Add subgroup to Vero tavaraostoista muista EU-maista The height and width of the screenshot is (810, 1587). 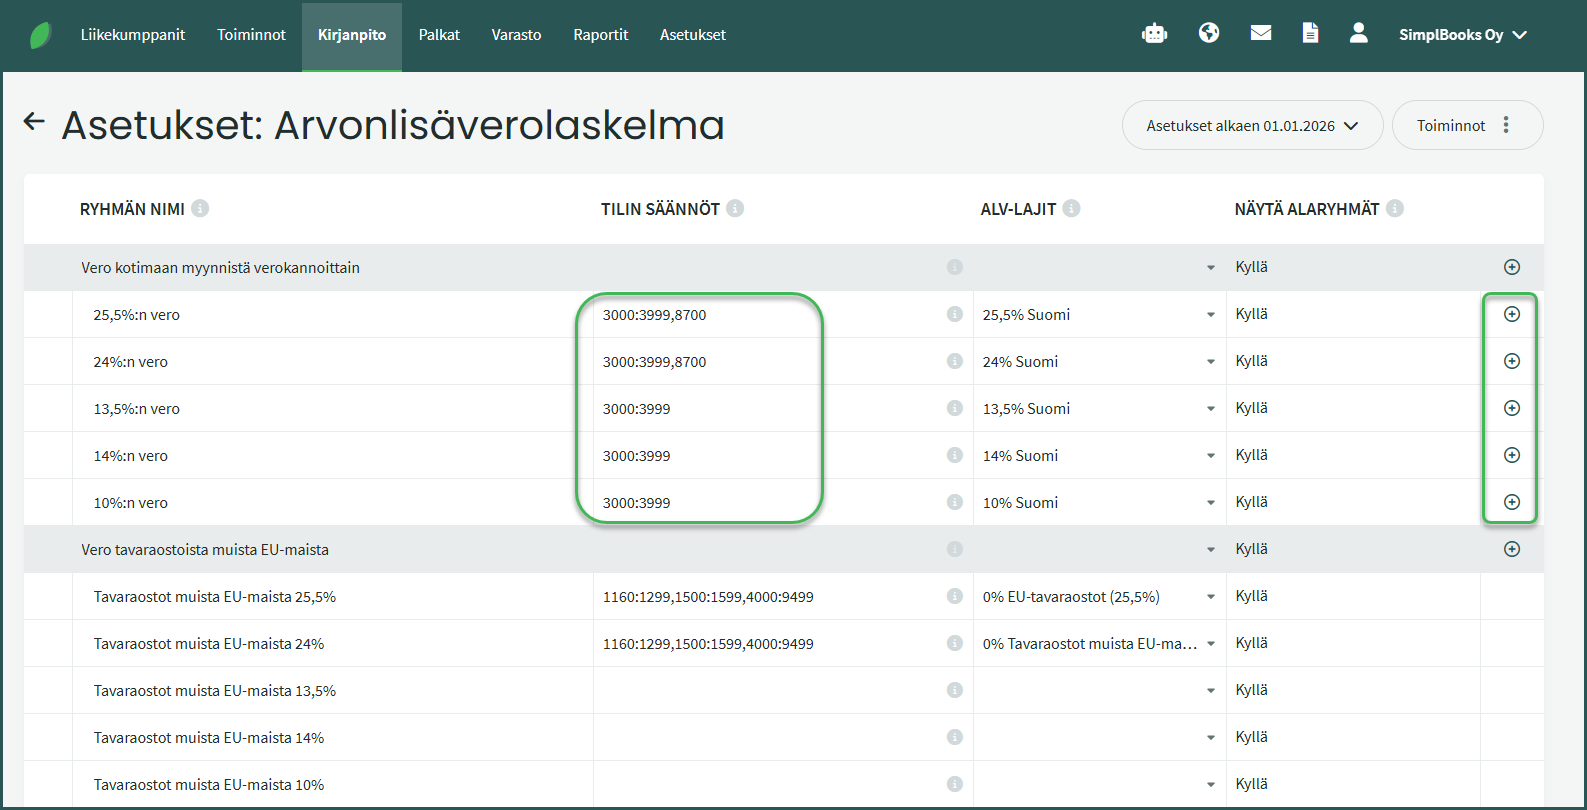[1511, 549]
